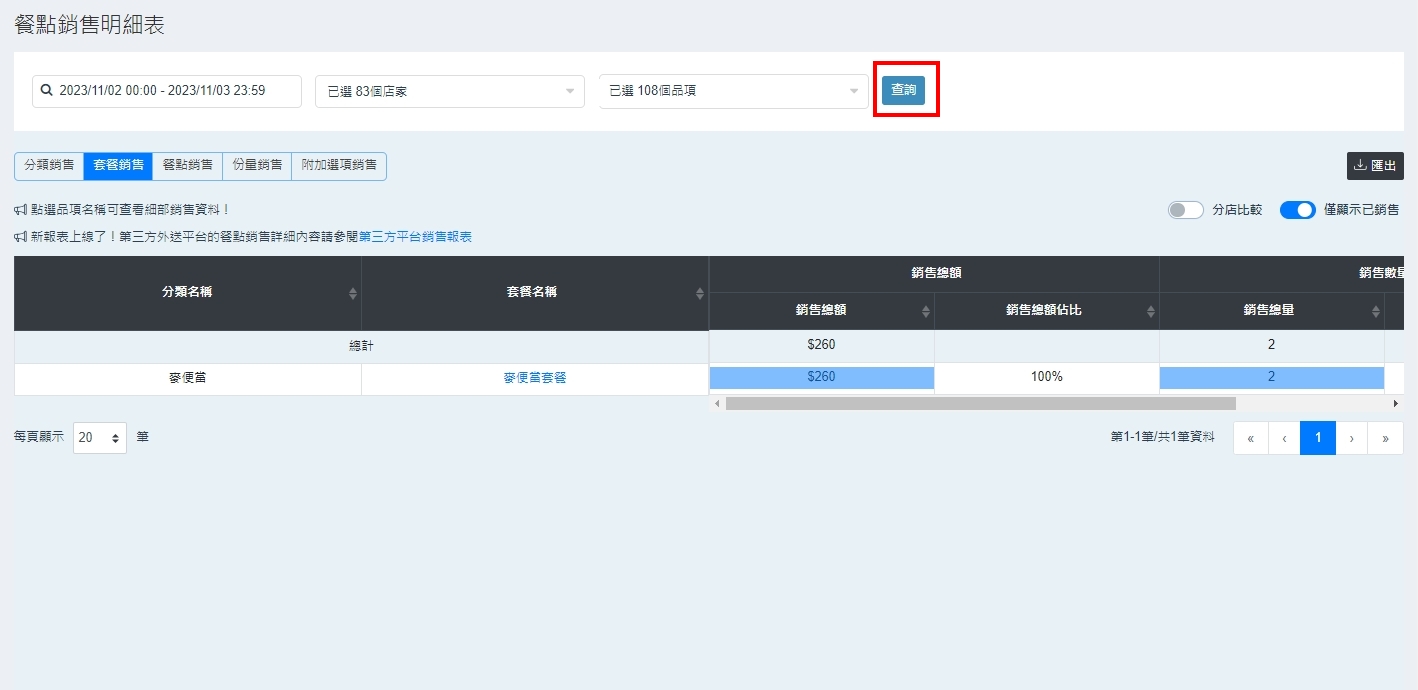Open the 已選 83個店家 store dropdown
Viewport: 1418px width, 690px height.
[x=449, y=91]
